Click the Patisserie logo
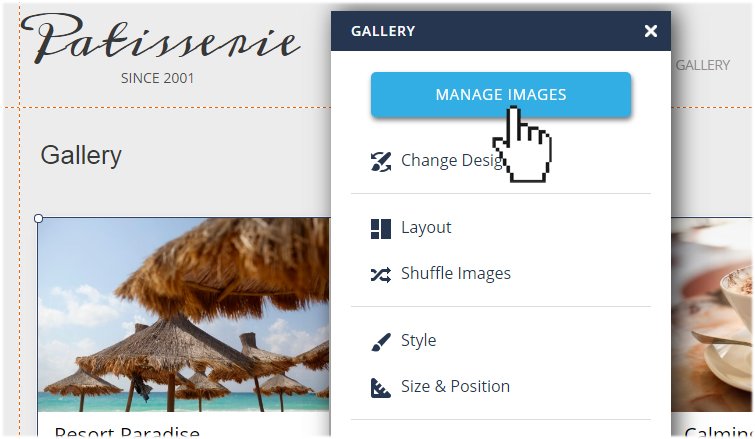The height and width of the screenshot is (439, 755). (161, 39)
